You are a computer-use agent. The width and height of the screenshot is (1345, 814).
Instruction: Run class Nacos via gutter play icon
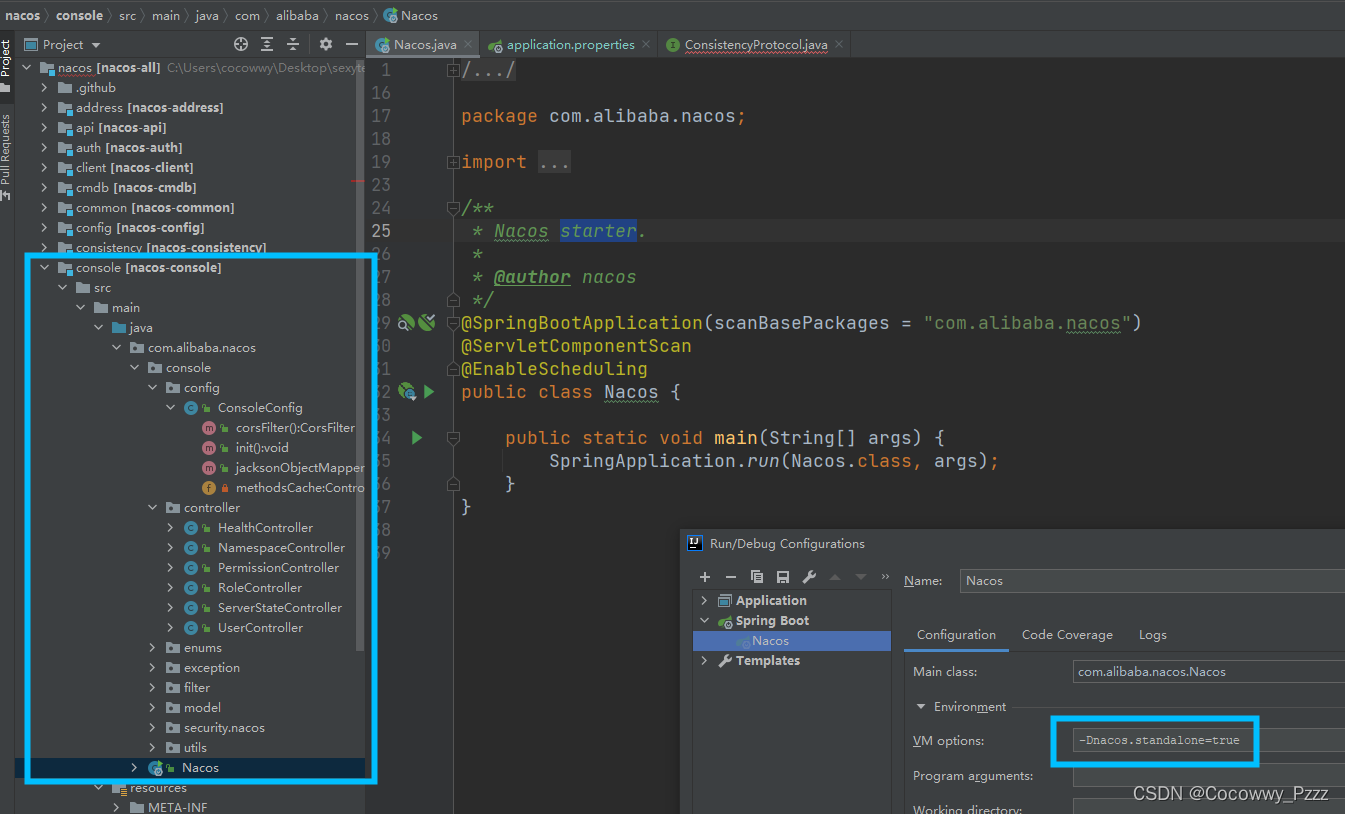click(429, 392)
